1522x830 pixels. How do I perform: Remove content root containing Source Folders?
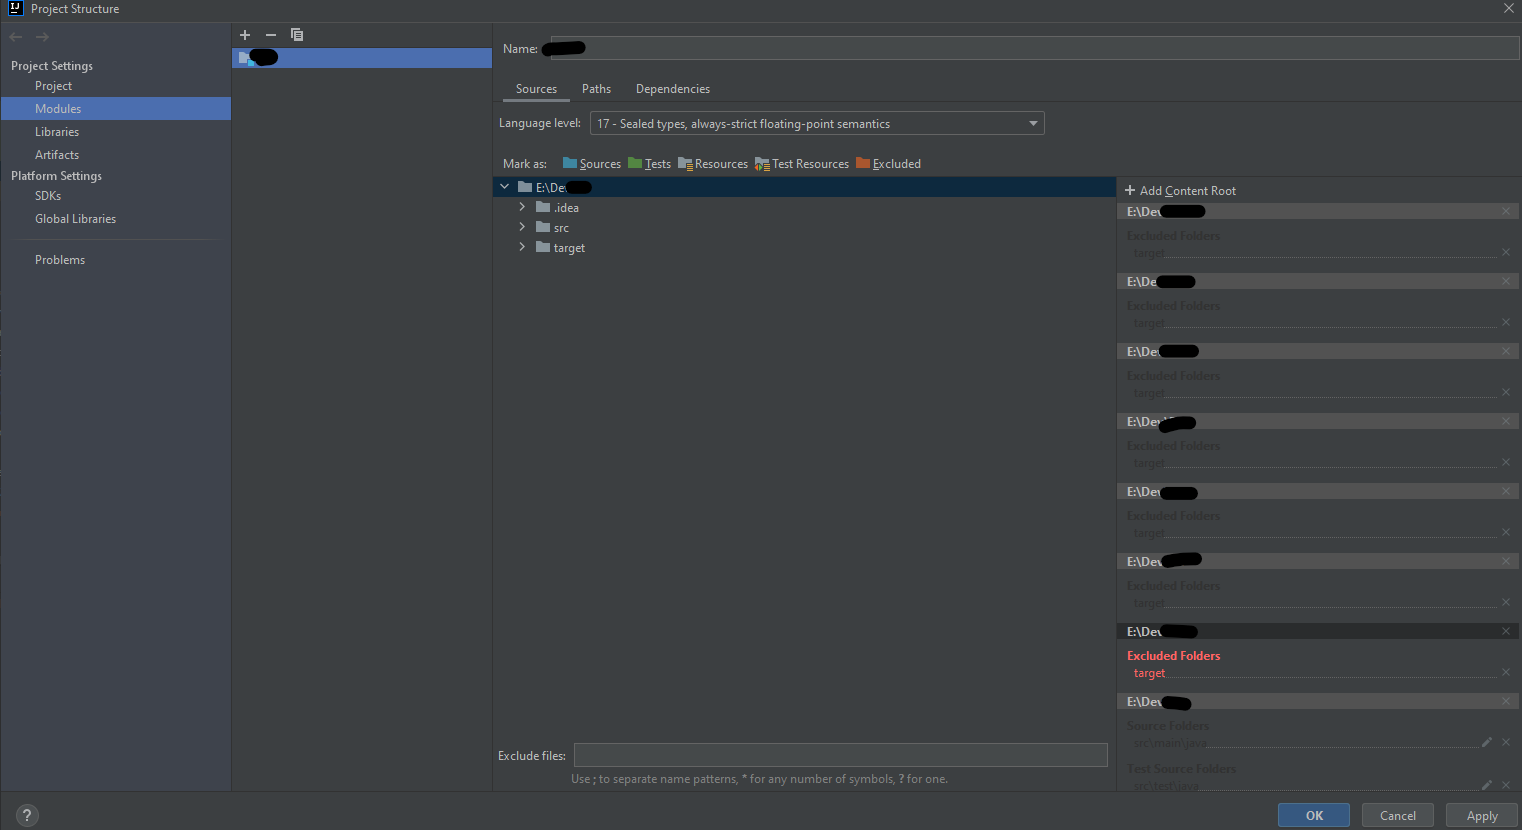1506,701
